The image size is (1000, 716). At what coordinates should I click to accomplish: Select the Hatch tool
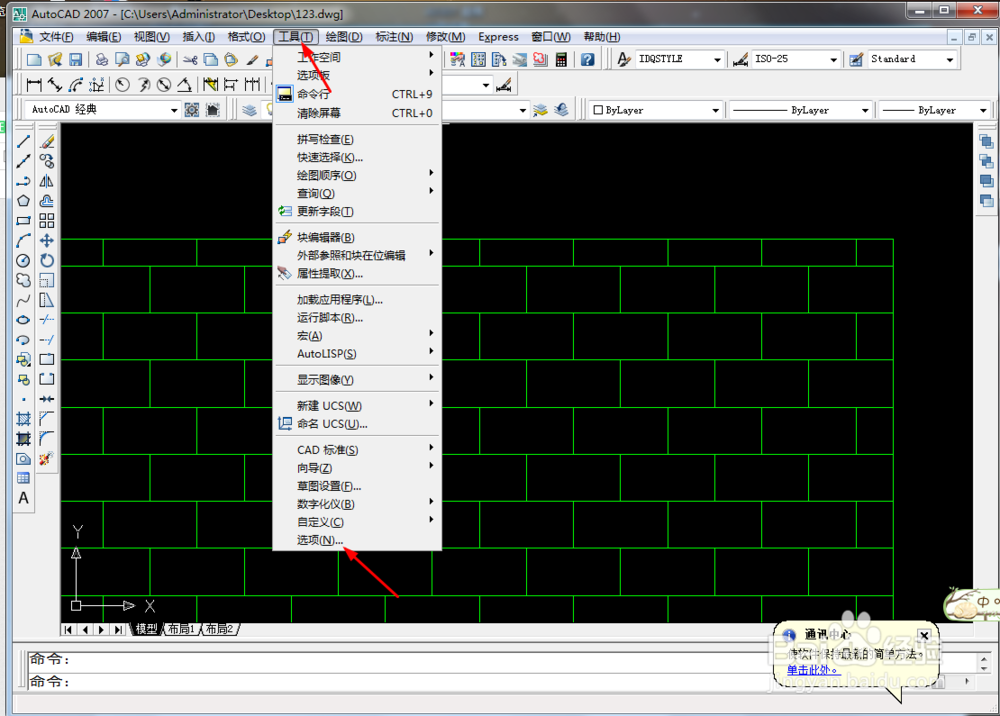pos(24,419)
